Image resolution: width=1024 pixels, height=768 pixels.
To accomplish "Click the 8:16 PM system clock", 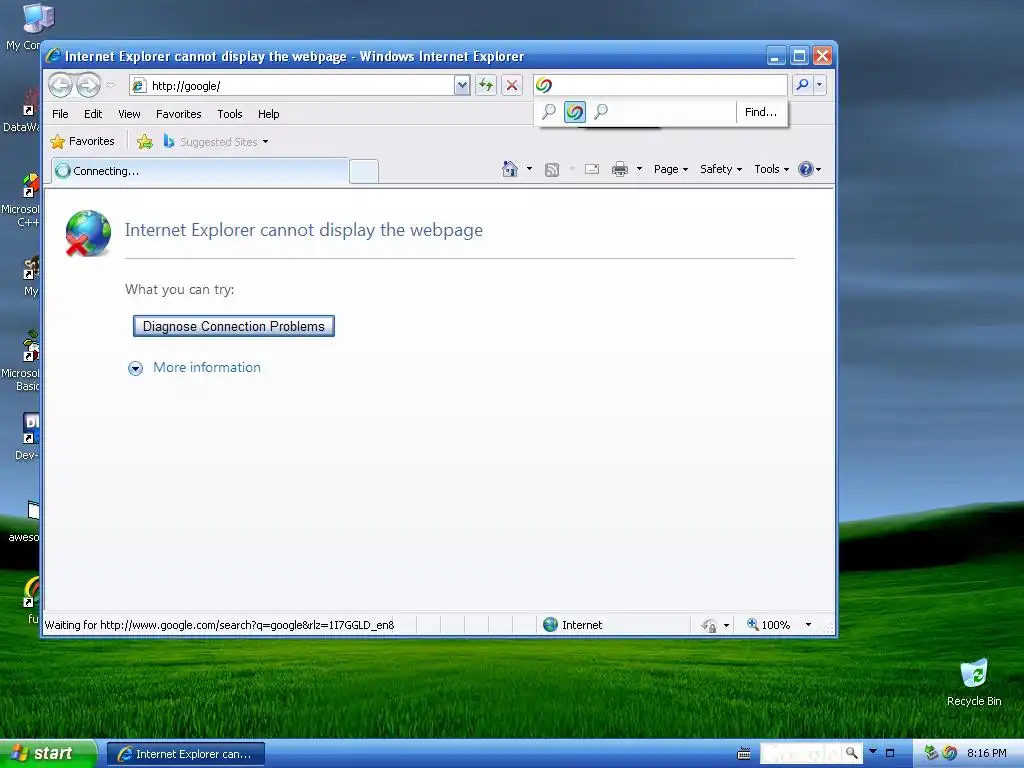I will pos(987,754).
